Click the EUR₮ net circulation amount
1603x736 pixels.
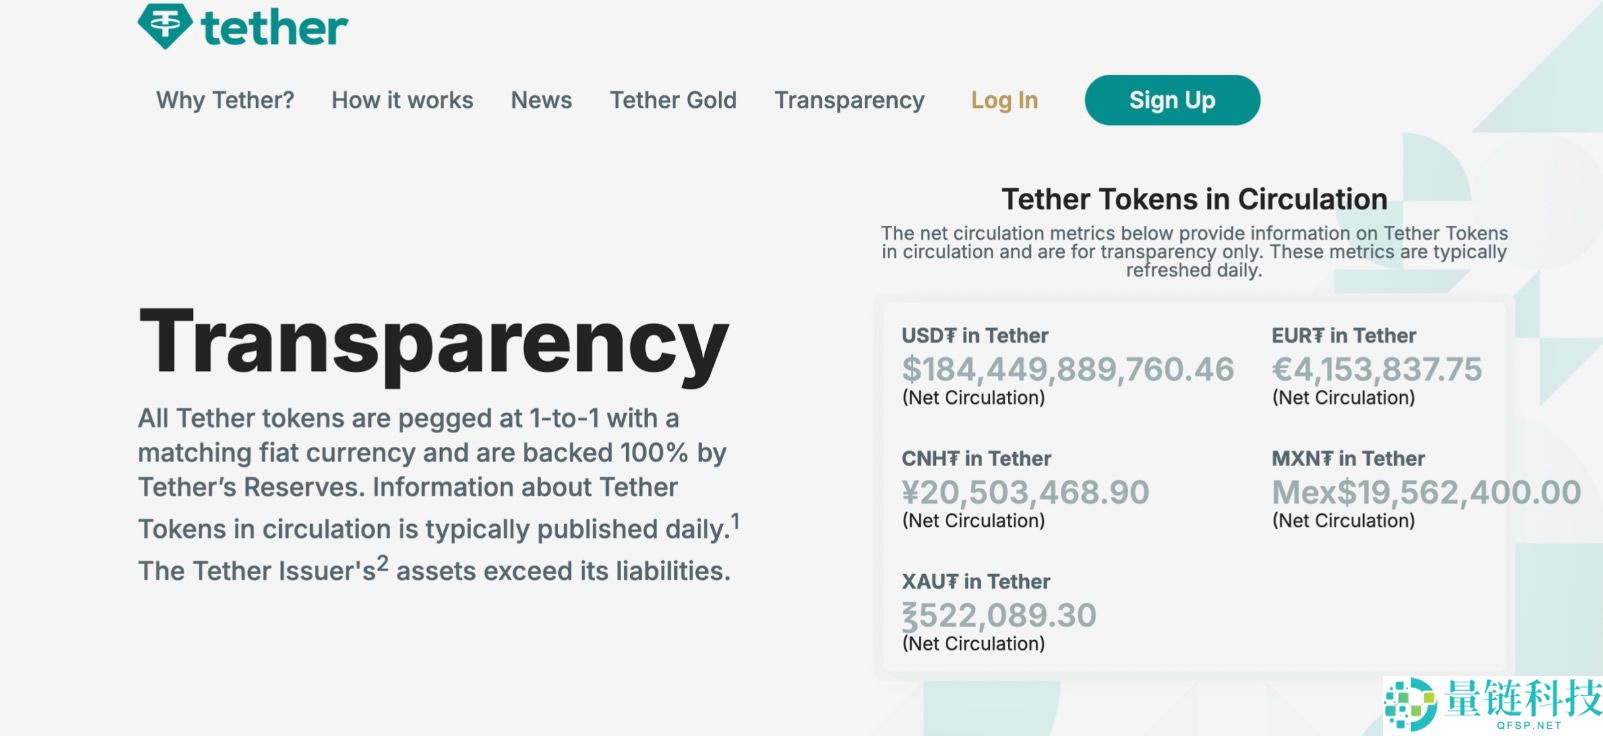pos(1376,370)
